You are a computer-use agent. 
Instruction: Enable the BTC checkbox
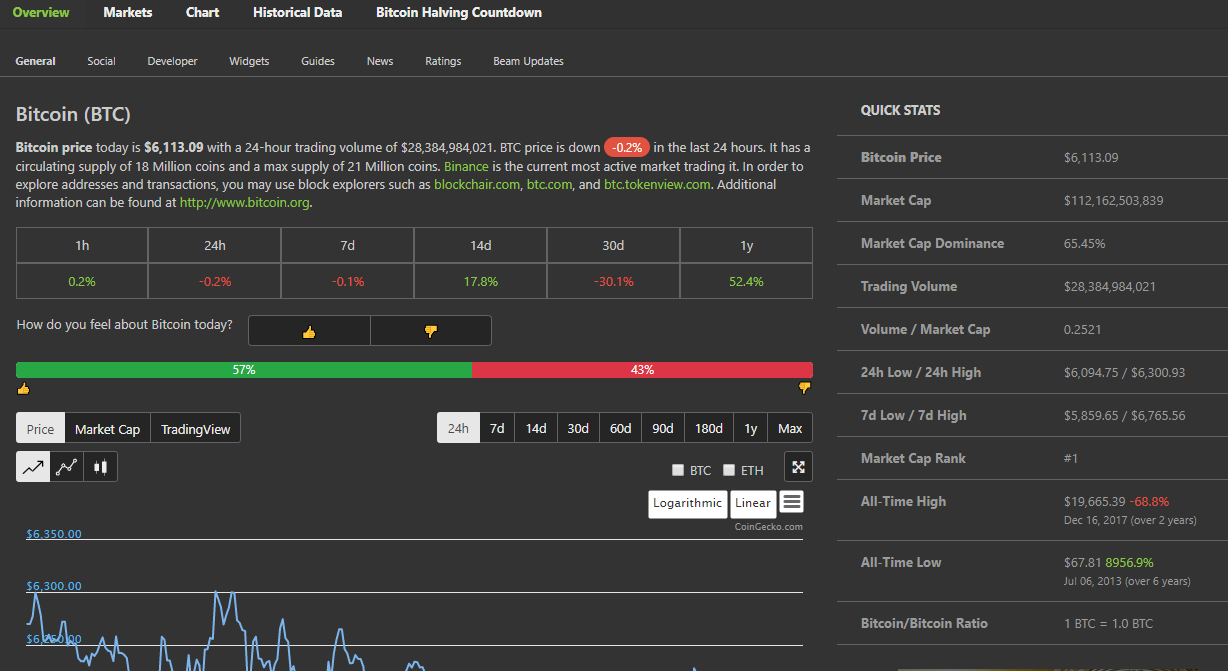point(678,470)
